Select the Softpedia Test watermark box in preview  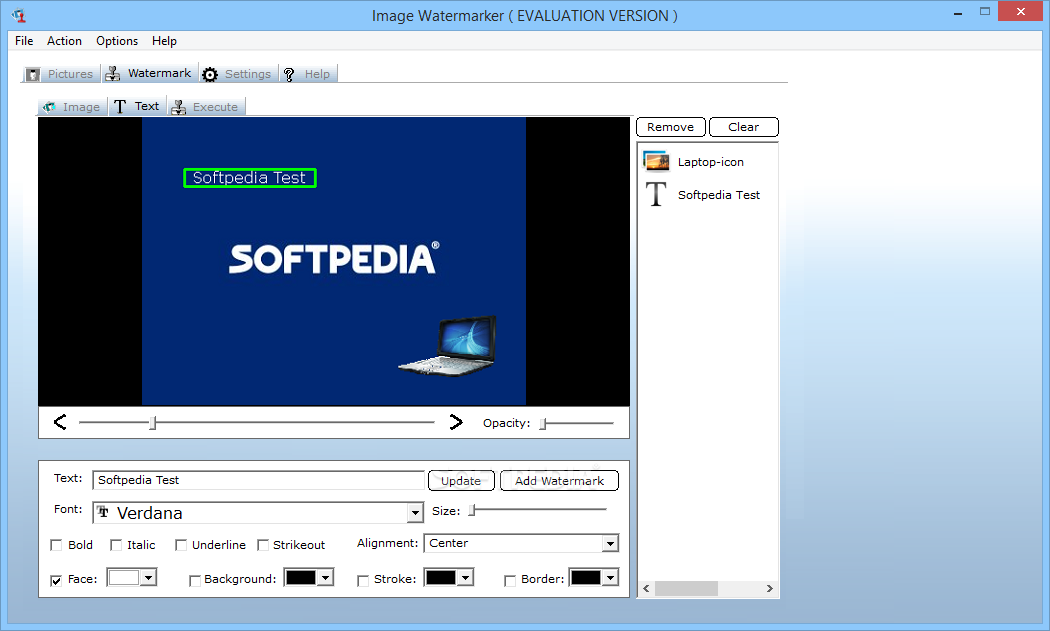[250, 178]
